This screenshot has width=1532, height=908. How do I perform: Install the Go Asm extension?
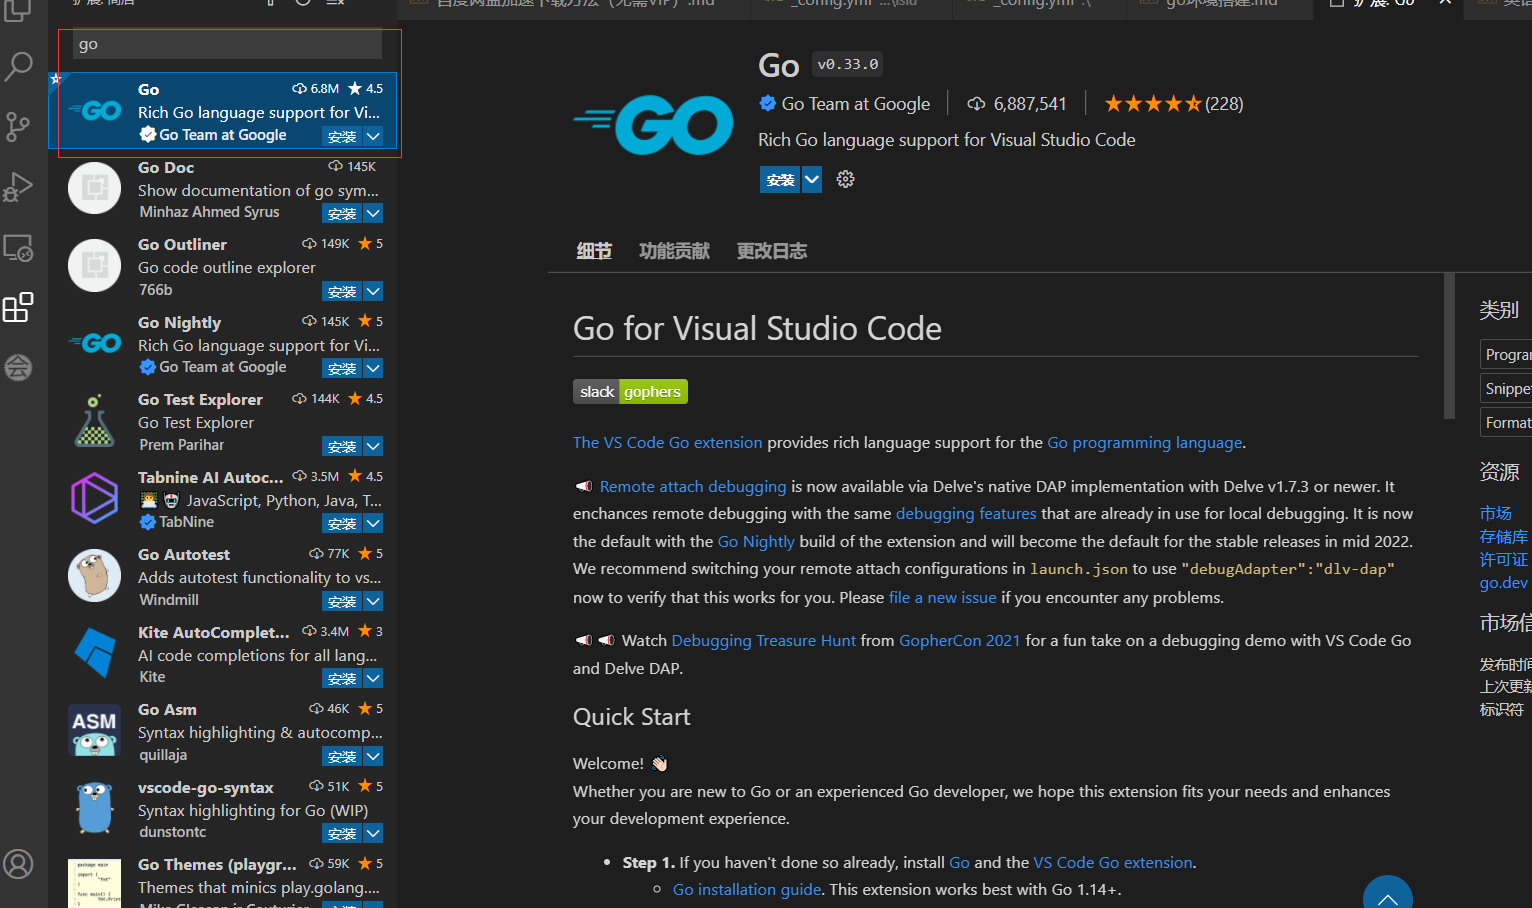pos(342,756)
